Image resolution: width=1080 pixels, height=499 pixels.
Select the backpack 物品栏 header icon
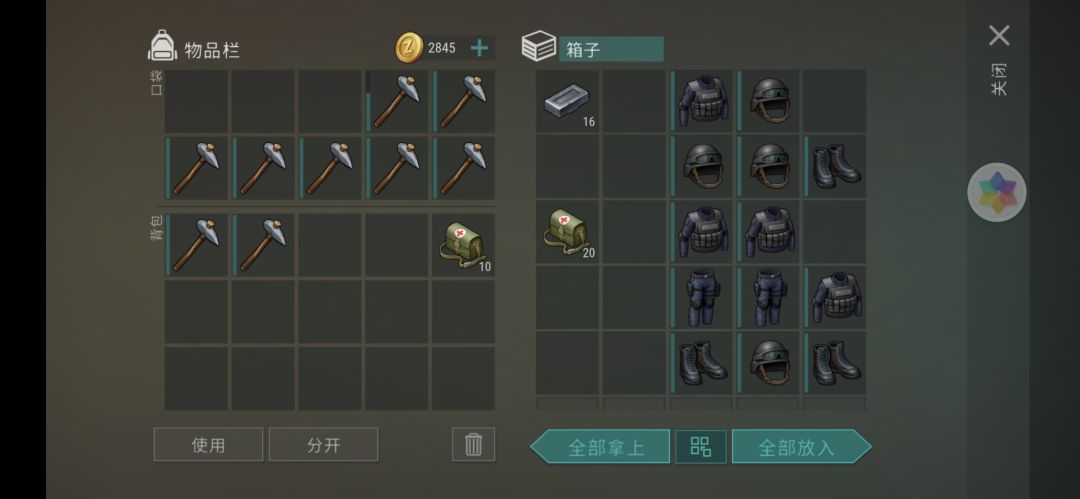click(x=163, y=45)
